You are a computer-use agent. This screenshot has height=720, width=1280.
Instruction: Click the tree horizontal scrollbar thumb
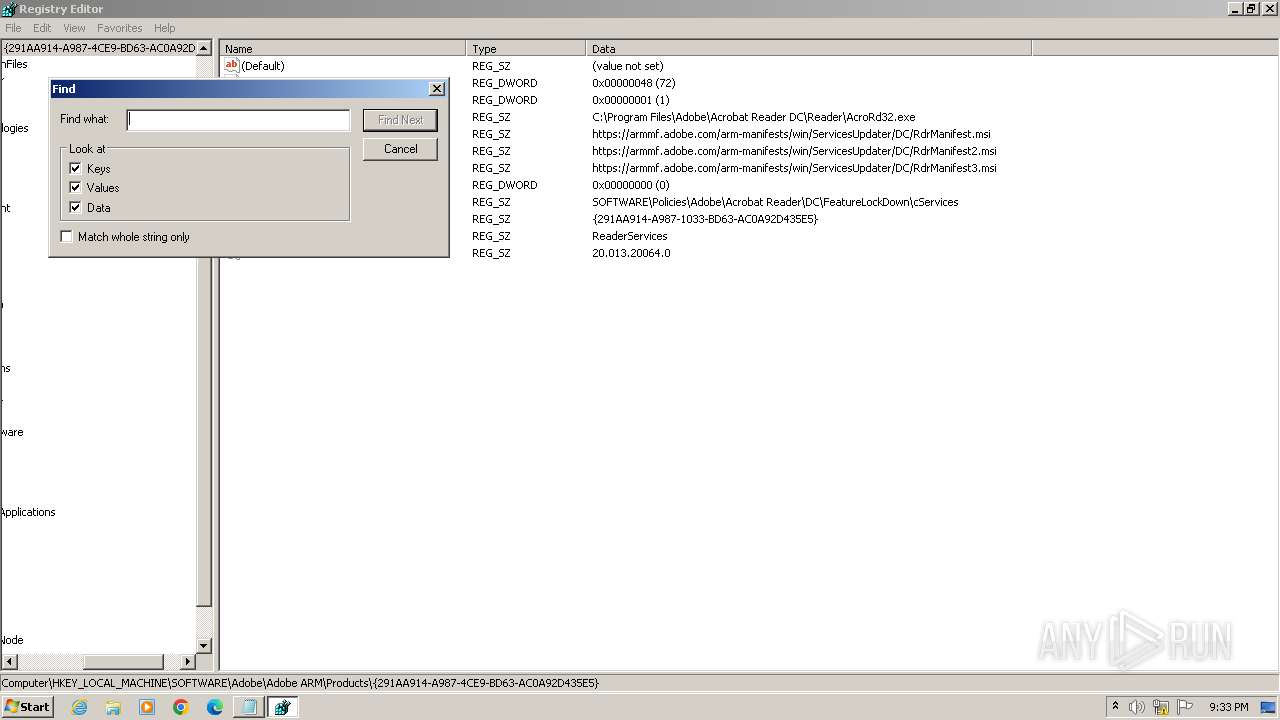(x=123, y=662)
